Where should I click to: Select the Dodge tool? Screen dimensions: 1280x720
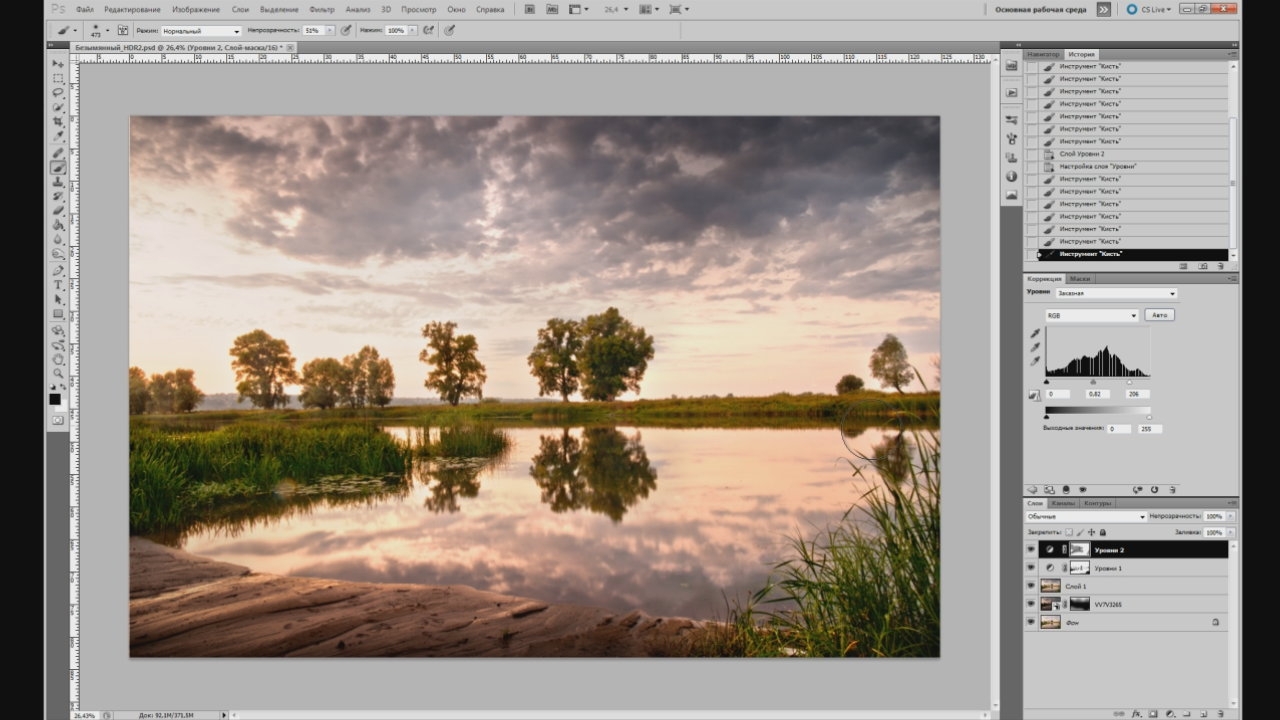click(x=58, y=253)
